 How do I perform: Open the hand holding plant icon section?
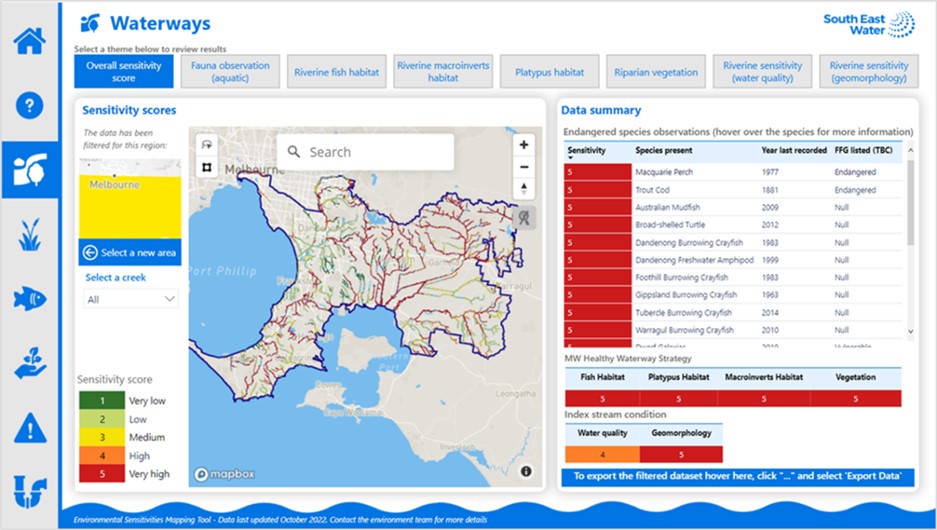(30, 364)
